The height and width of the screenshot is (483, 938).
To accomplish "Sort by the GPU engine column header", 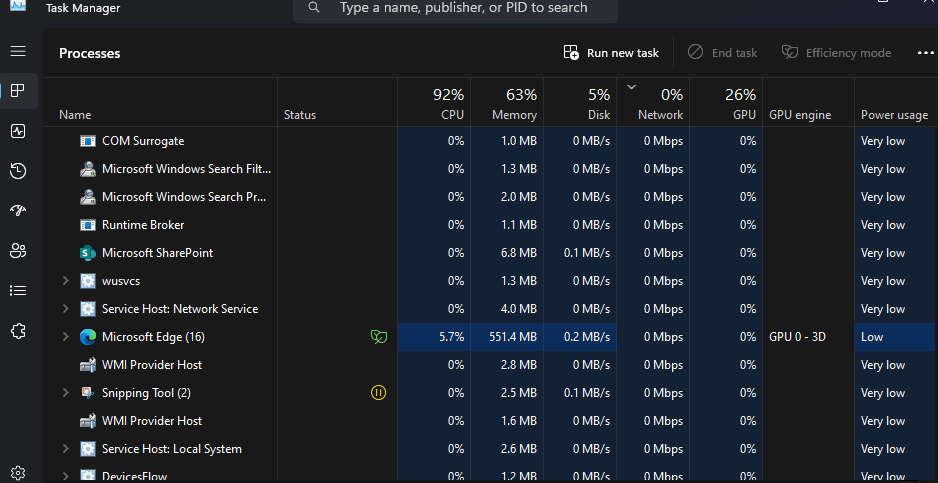I will (808, 104).
